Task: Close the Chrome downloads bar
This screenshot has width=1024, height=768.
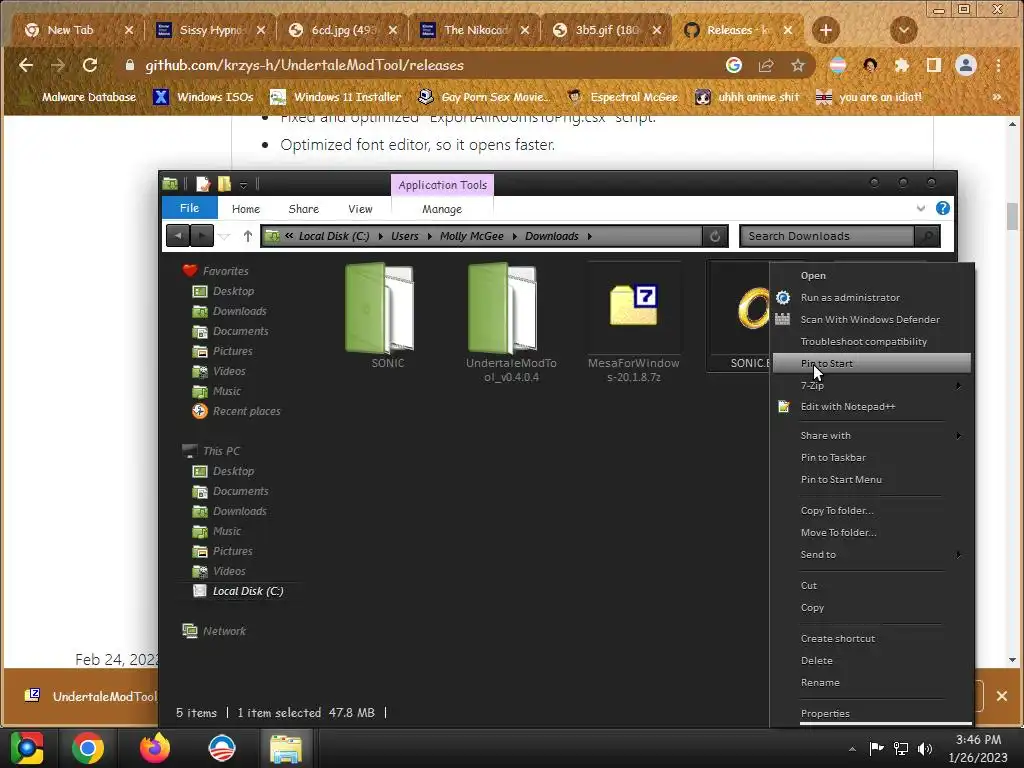Action: point(1002,696)
